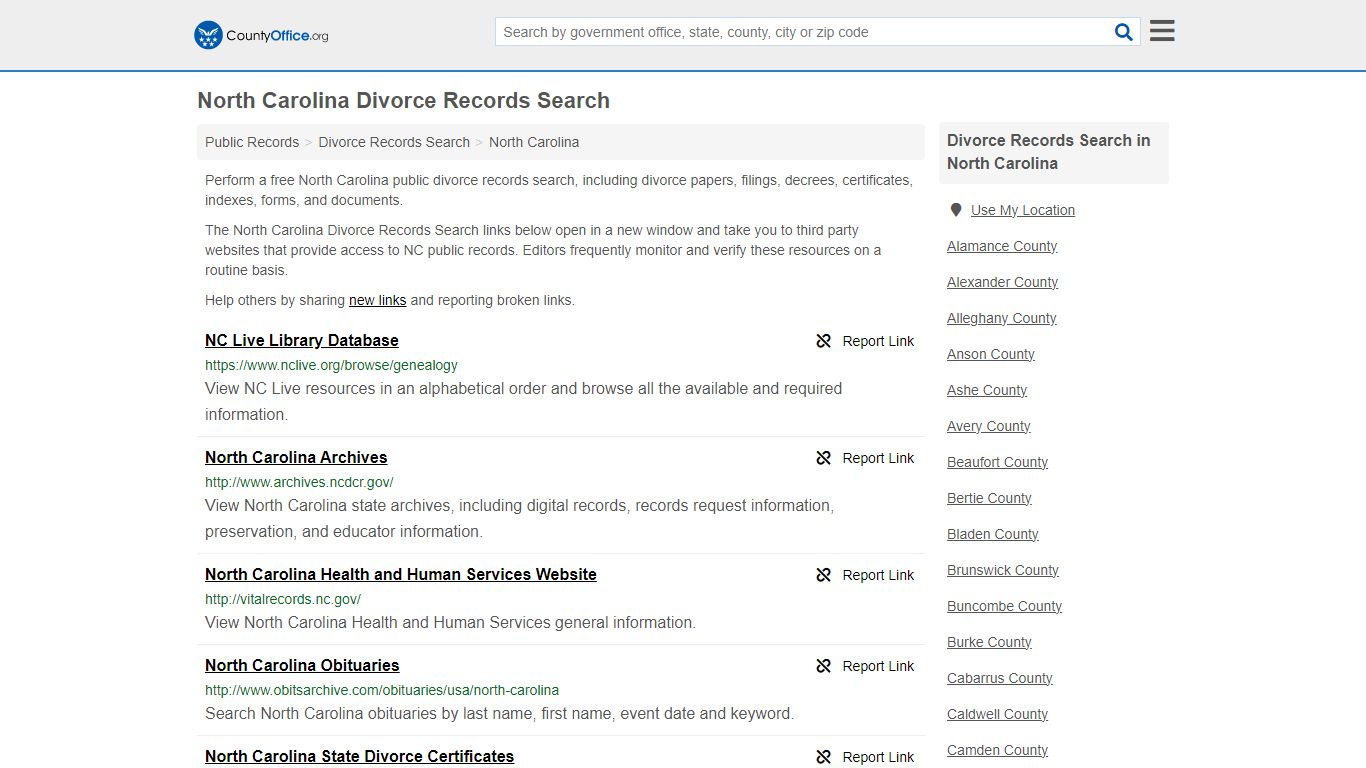Open North Carolina State Divorce Certificates

(x=359, y=756)
